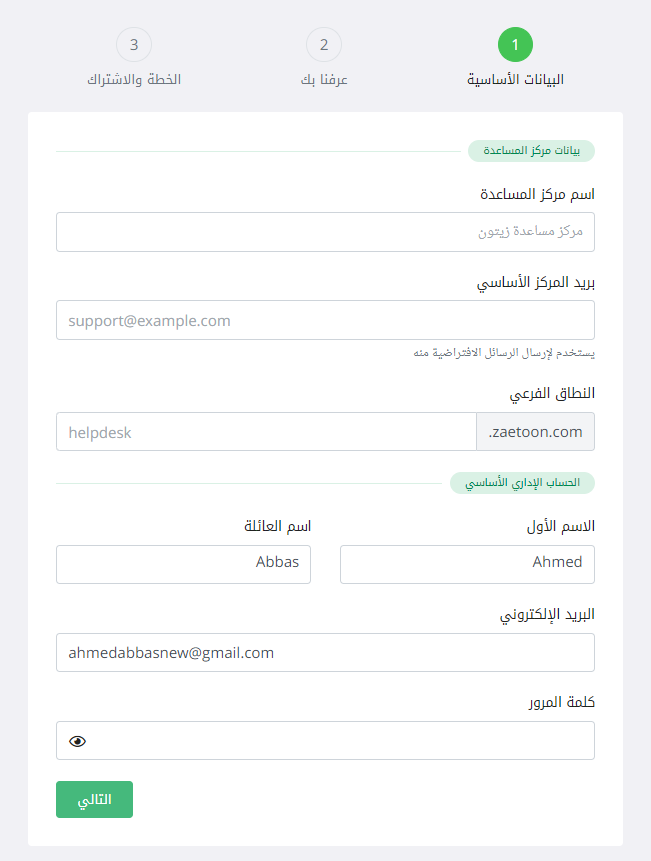This screenshot has width=651, height=861.
Task: Click the البيانات الأساسية step label
Action: pyautogui.click(x=515, y=79)
